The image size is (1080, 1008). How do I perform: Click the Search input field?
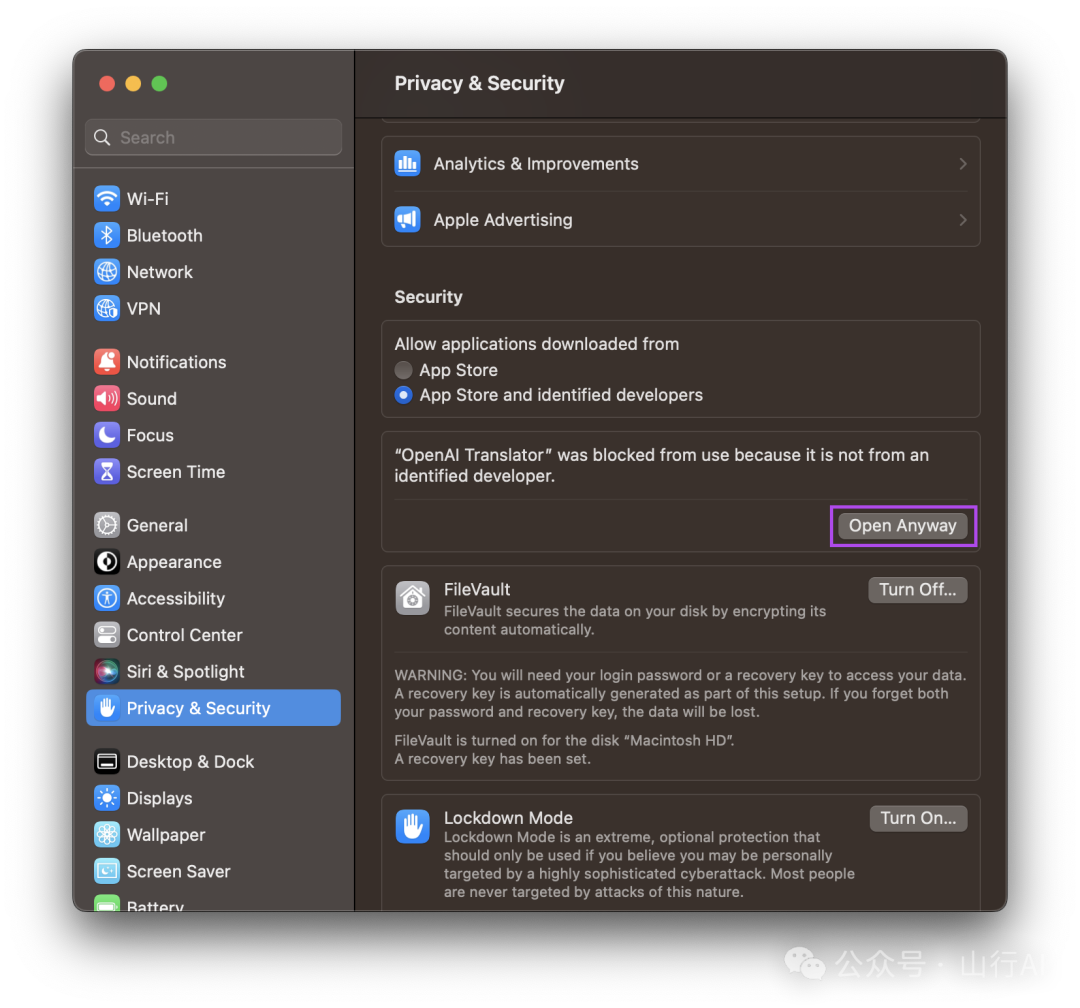pos(214,137)
